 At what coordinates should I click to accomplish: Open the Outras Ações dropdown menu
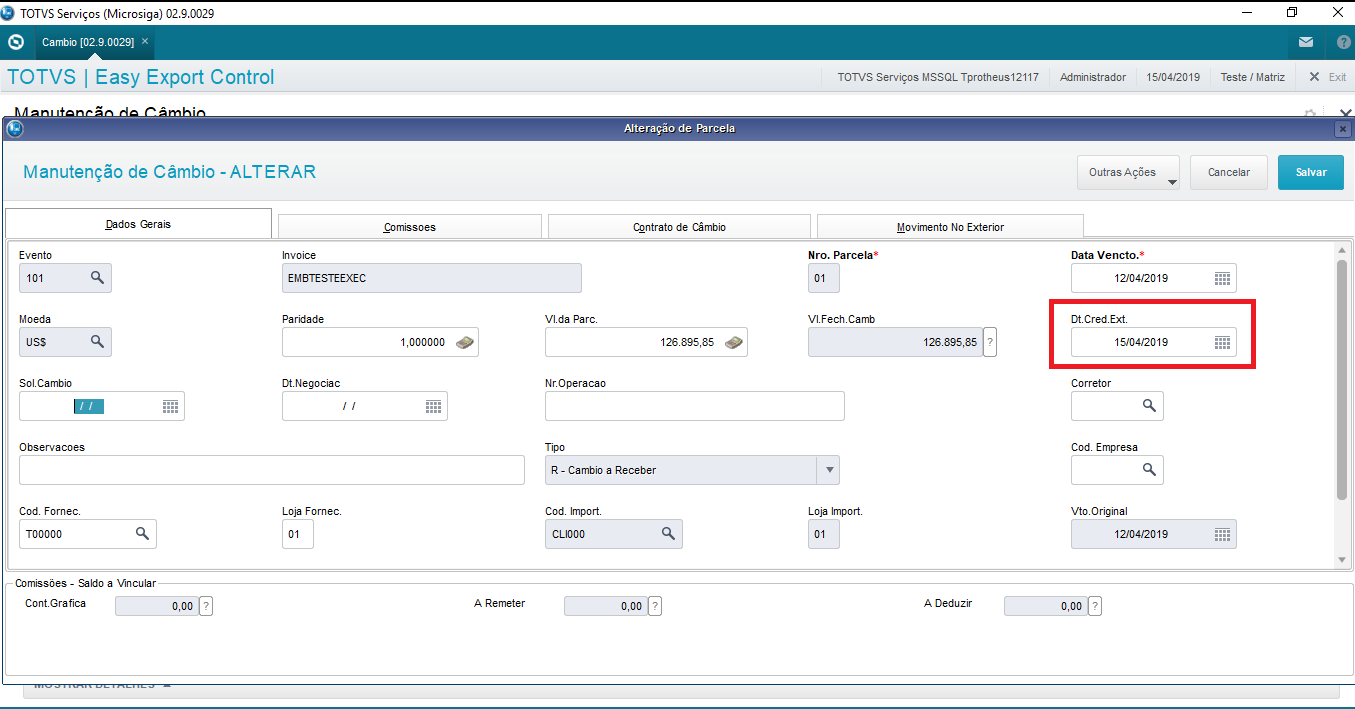1128,172
